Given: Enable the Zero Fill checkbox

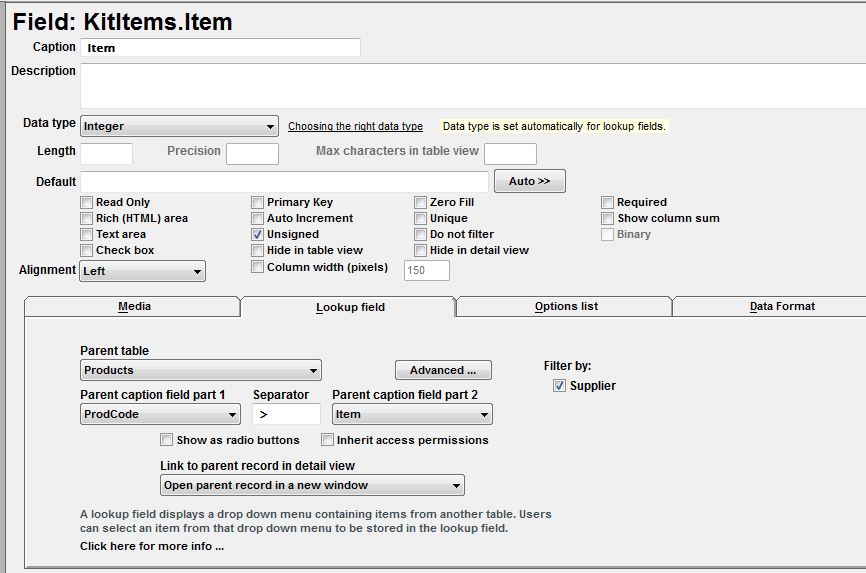Looking at the screenshot, I should [420, 202].
